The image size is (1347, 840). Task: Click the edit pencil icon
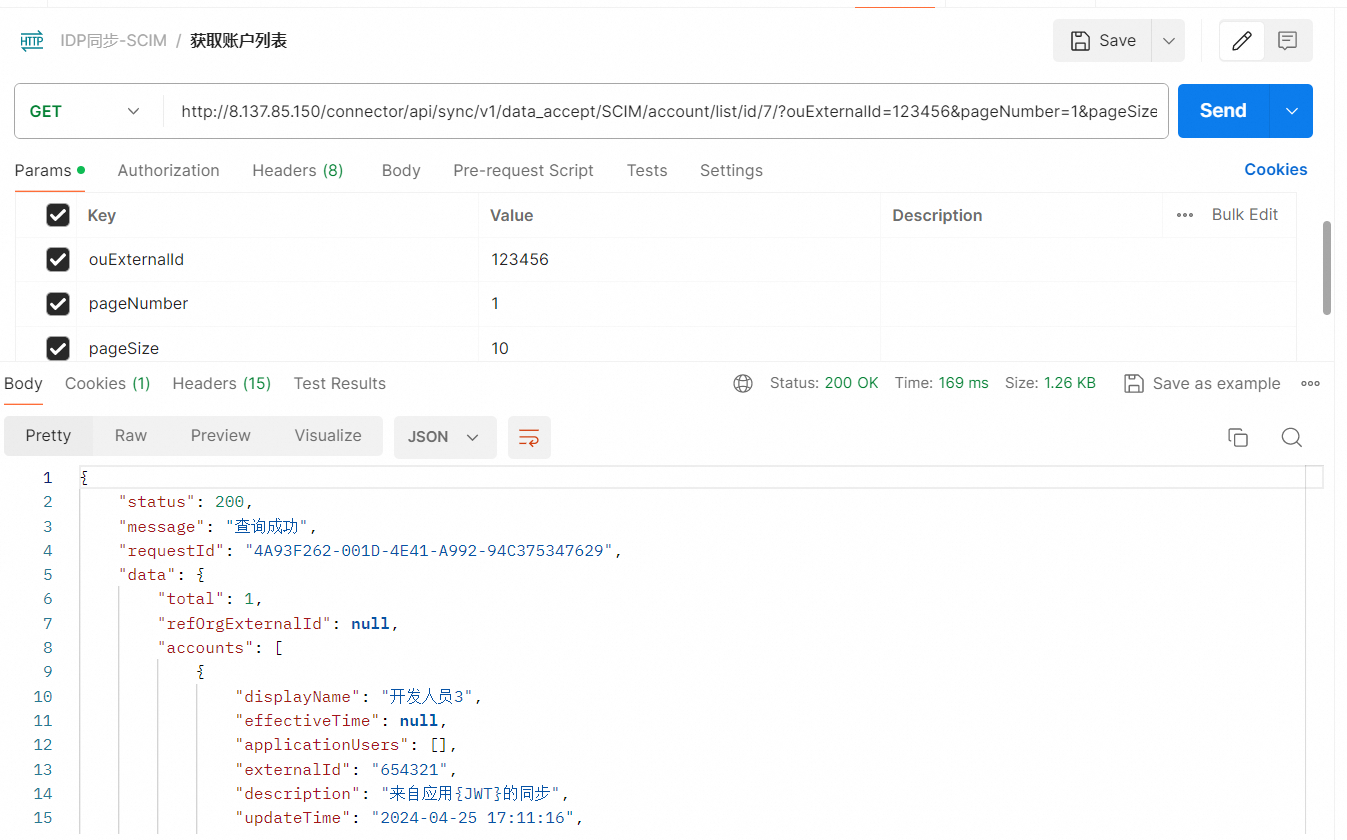[1242, 41]
